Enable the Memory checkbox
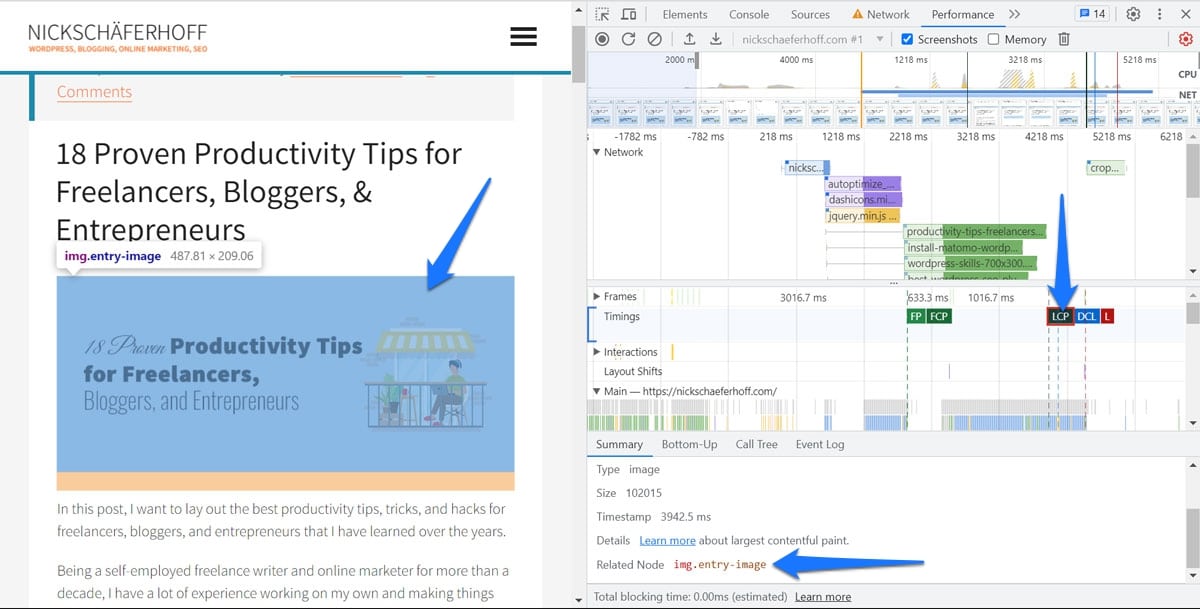 tap(993, 39)
